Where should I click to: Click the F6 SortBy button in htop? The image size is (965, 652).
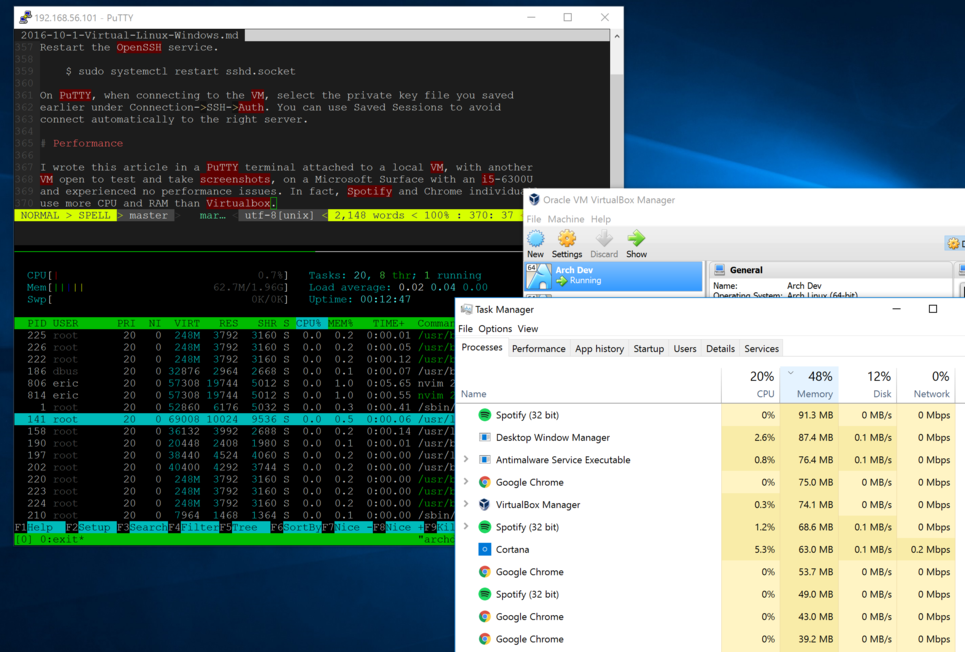(x=295, y=527)
